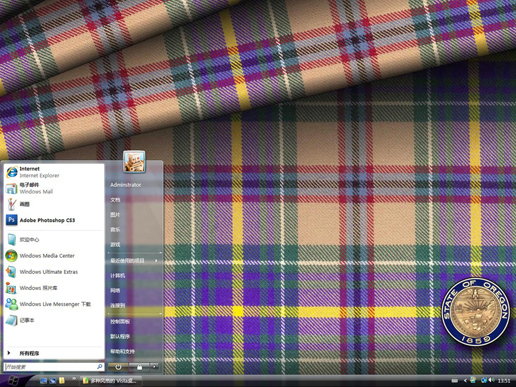Open the 画图 Paint program
Image resolution: width=516 pixels, height=387 pixels.
54,204
